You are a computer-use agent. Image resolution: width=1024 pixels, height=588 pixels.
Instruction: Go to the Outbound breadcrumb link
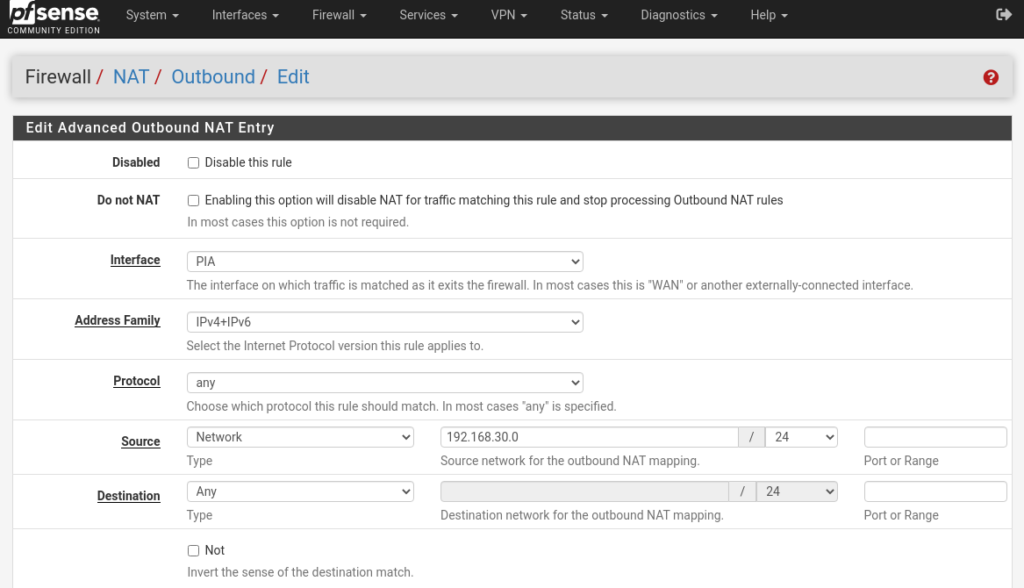tap(213, 77)
